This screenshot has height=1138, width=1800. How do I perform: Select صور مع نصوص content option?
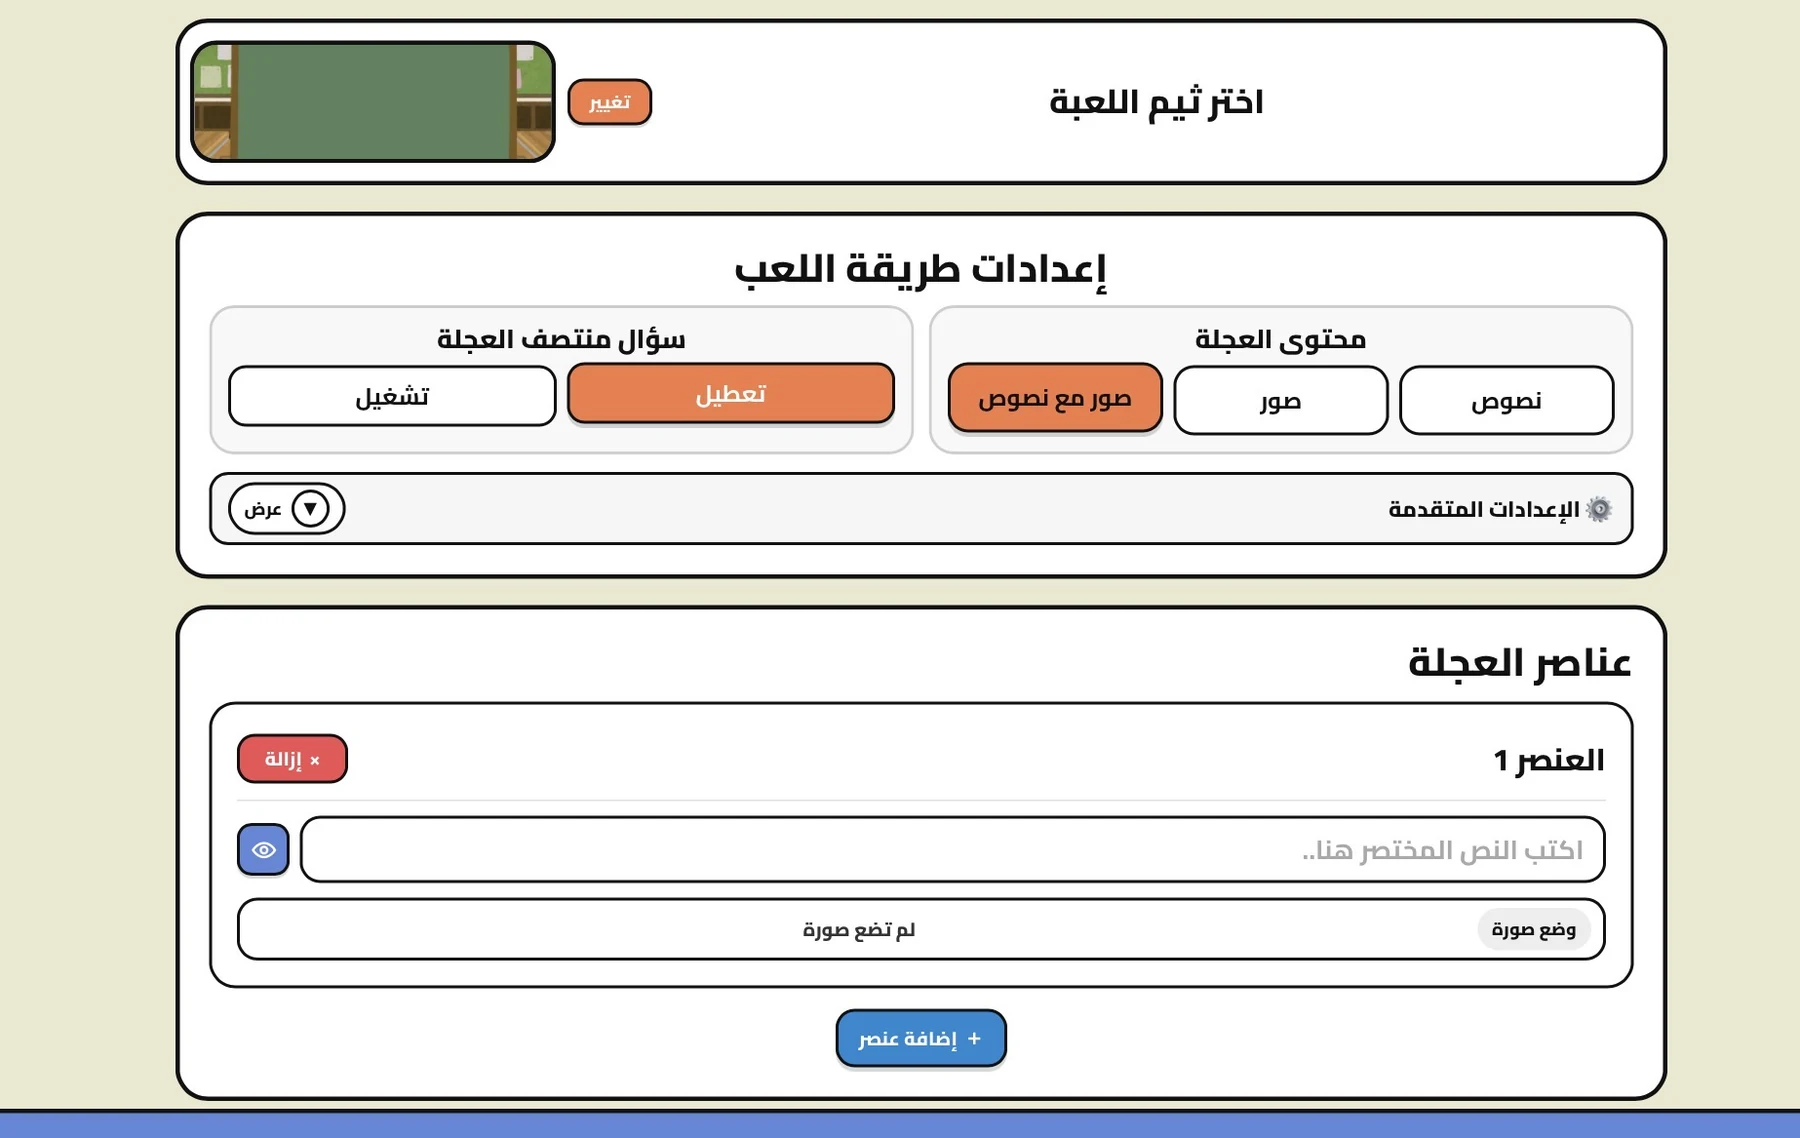pyautogui.click(x=1055, y=398)
